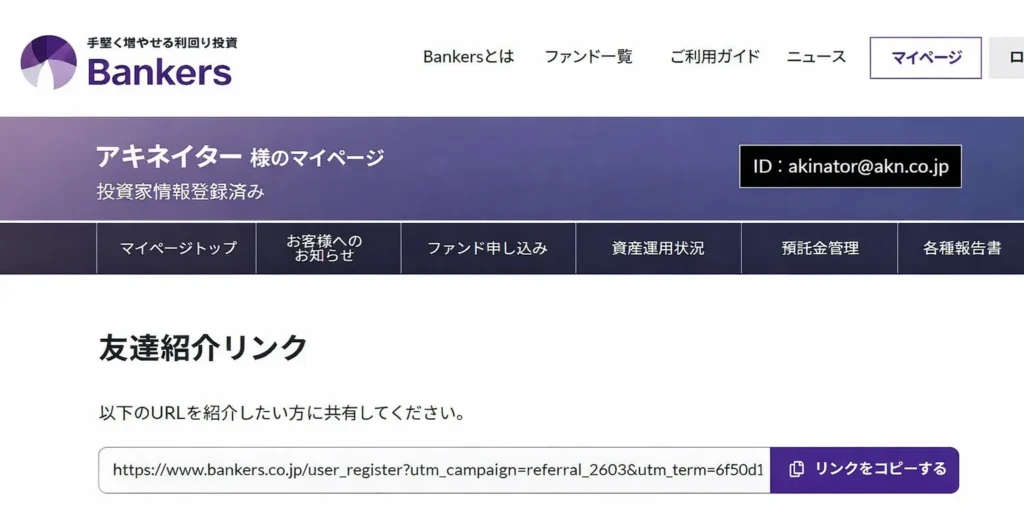Open ご利用ガイド in the header
The image size is (1024, 521).
click(714, 57)
